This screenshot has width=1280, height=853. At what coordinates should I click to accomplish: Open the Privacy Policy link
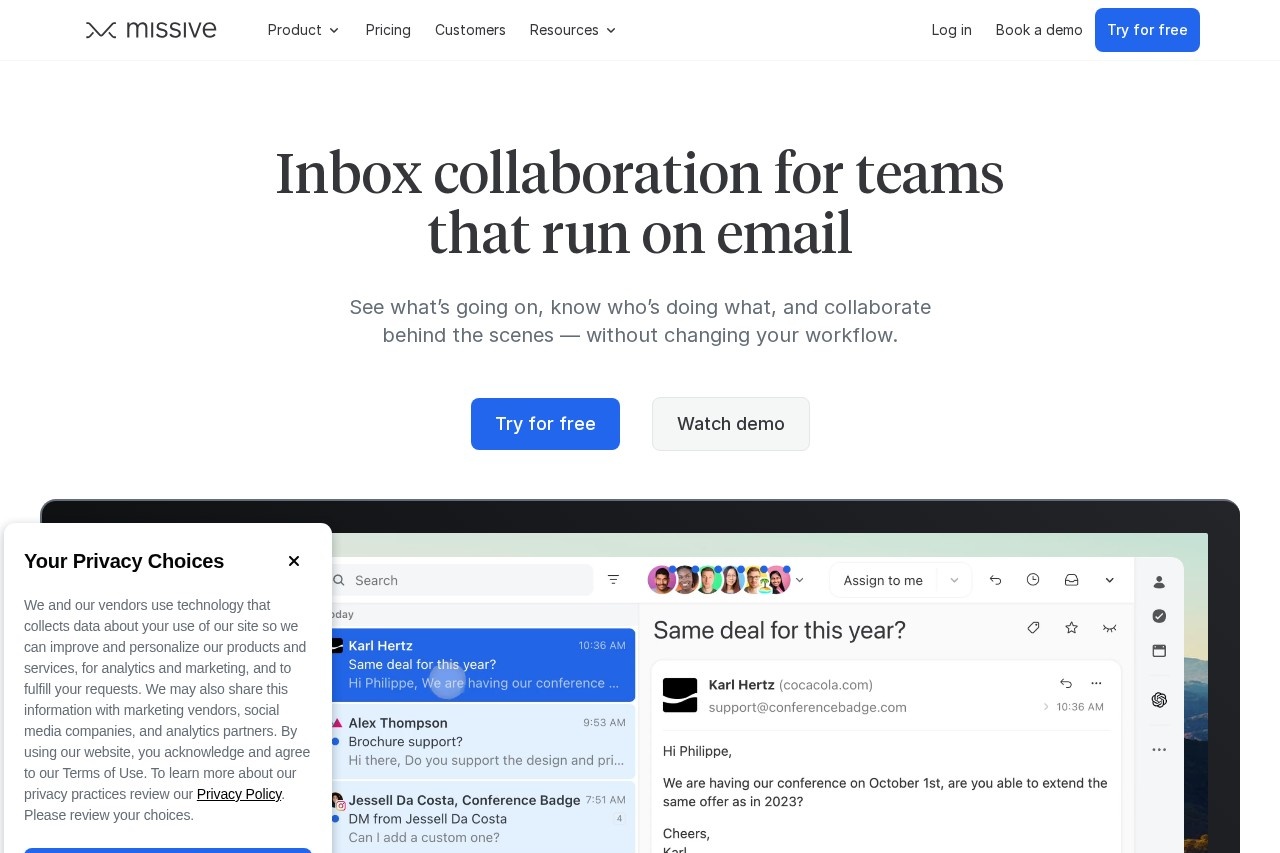pyautogui.click(x=239, y=794)
